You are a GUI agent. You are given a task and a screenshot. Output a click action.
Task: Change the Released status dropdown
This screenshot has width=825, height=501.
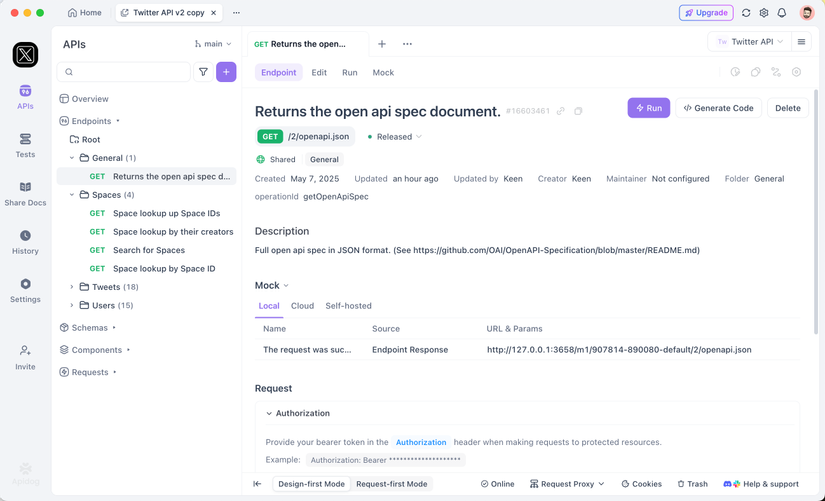pos(395,136)
